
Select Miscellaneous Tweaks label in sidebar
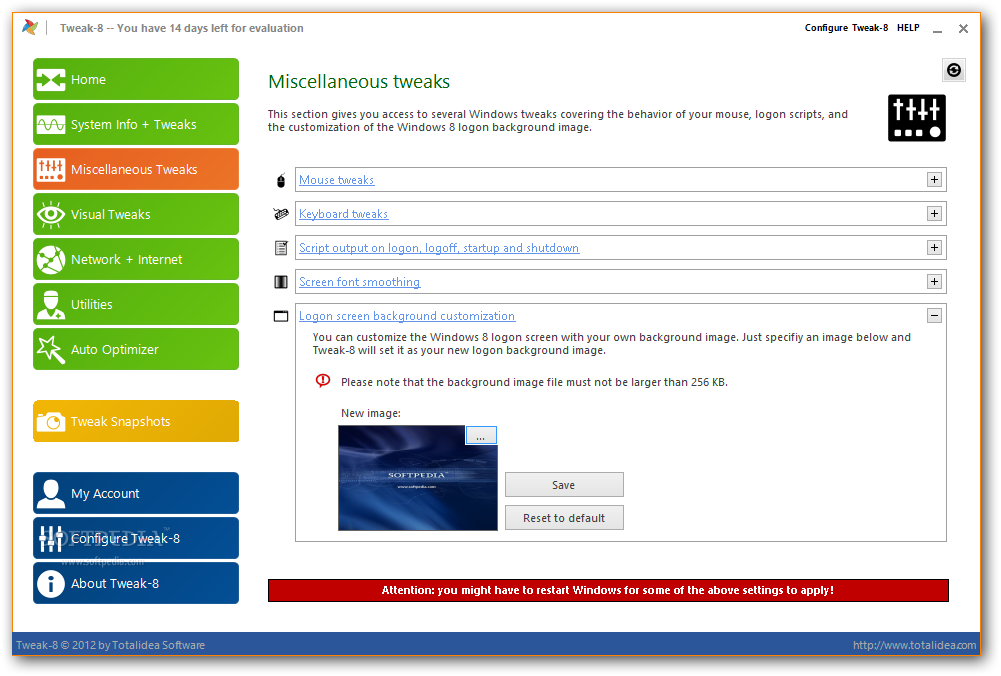134,170
